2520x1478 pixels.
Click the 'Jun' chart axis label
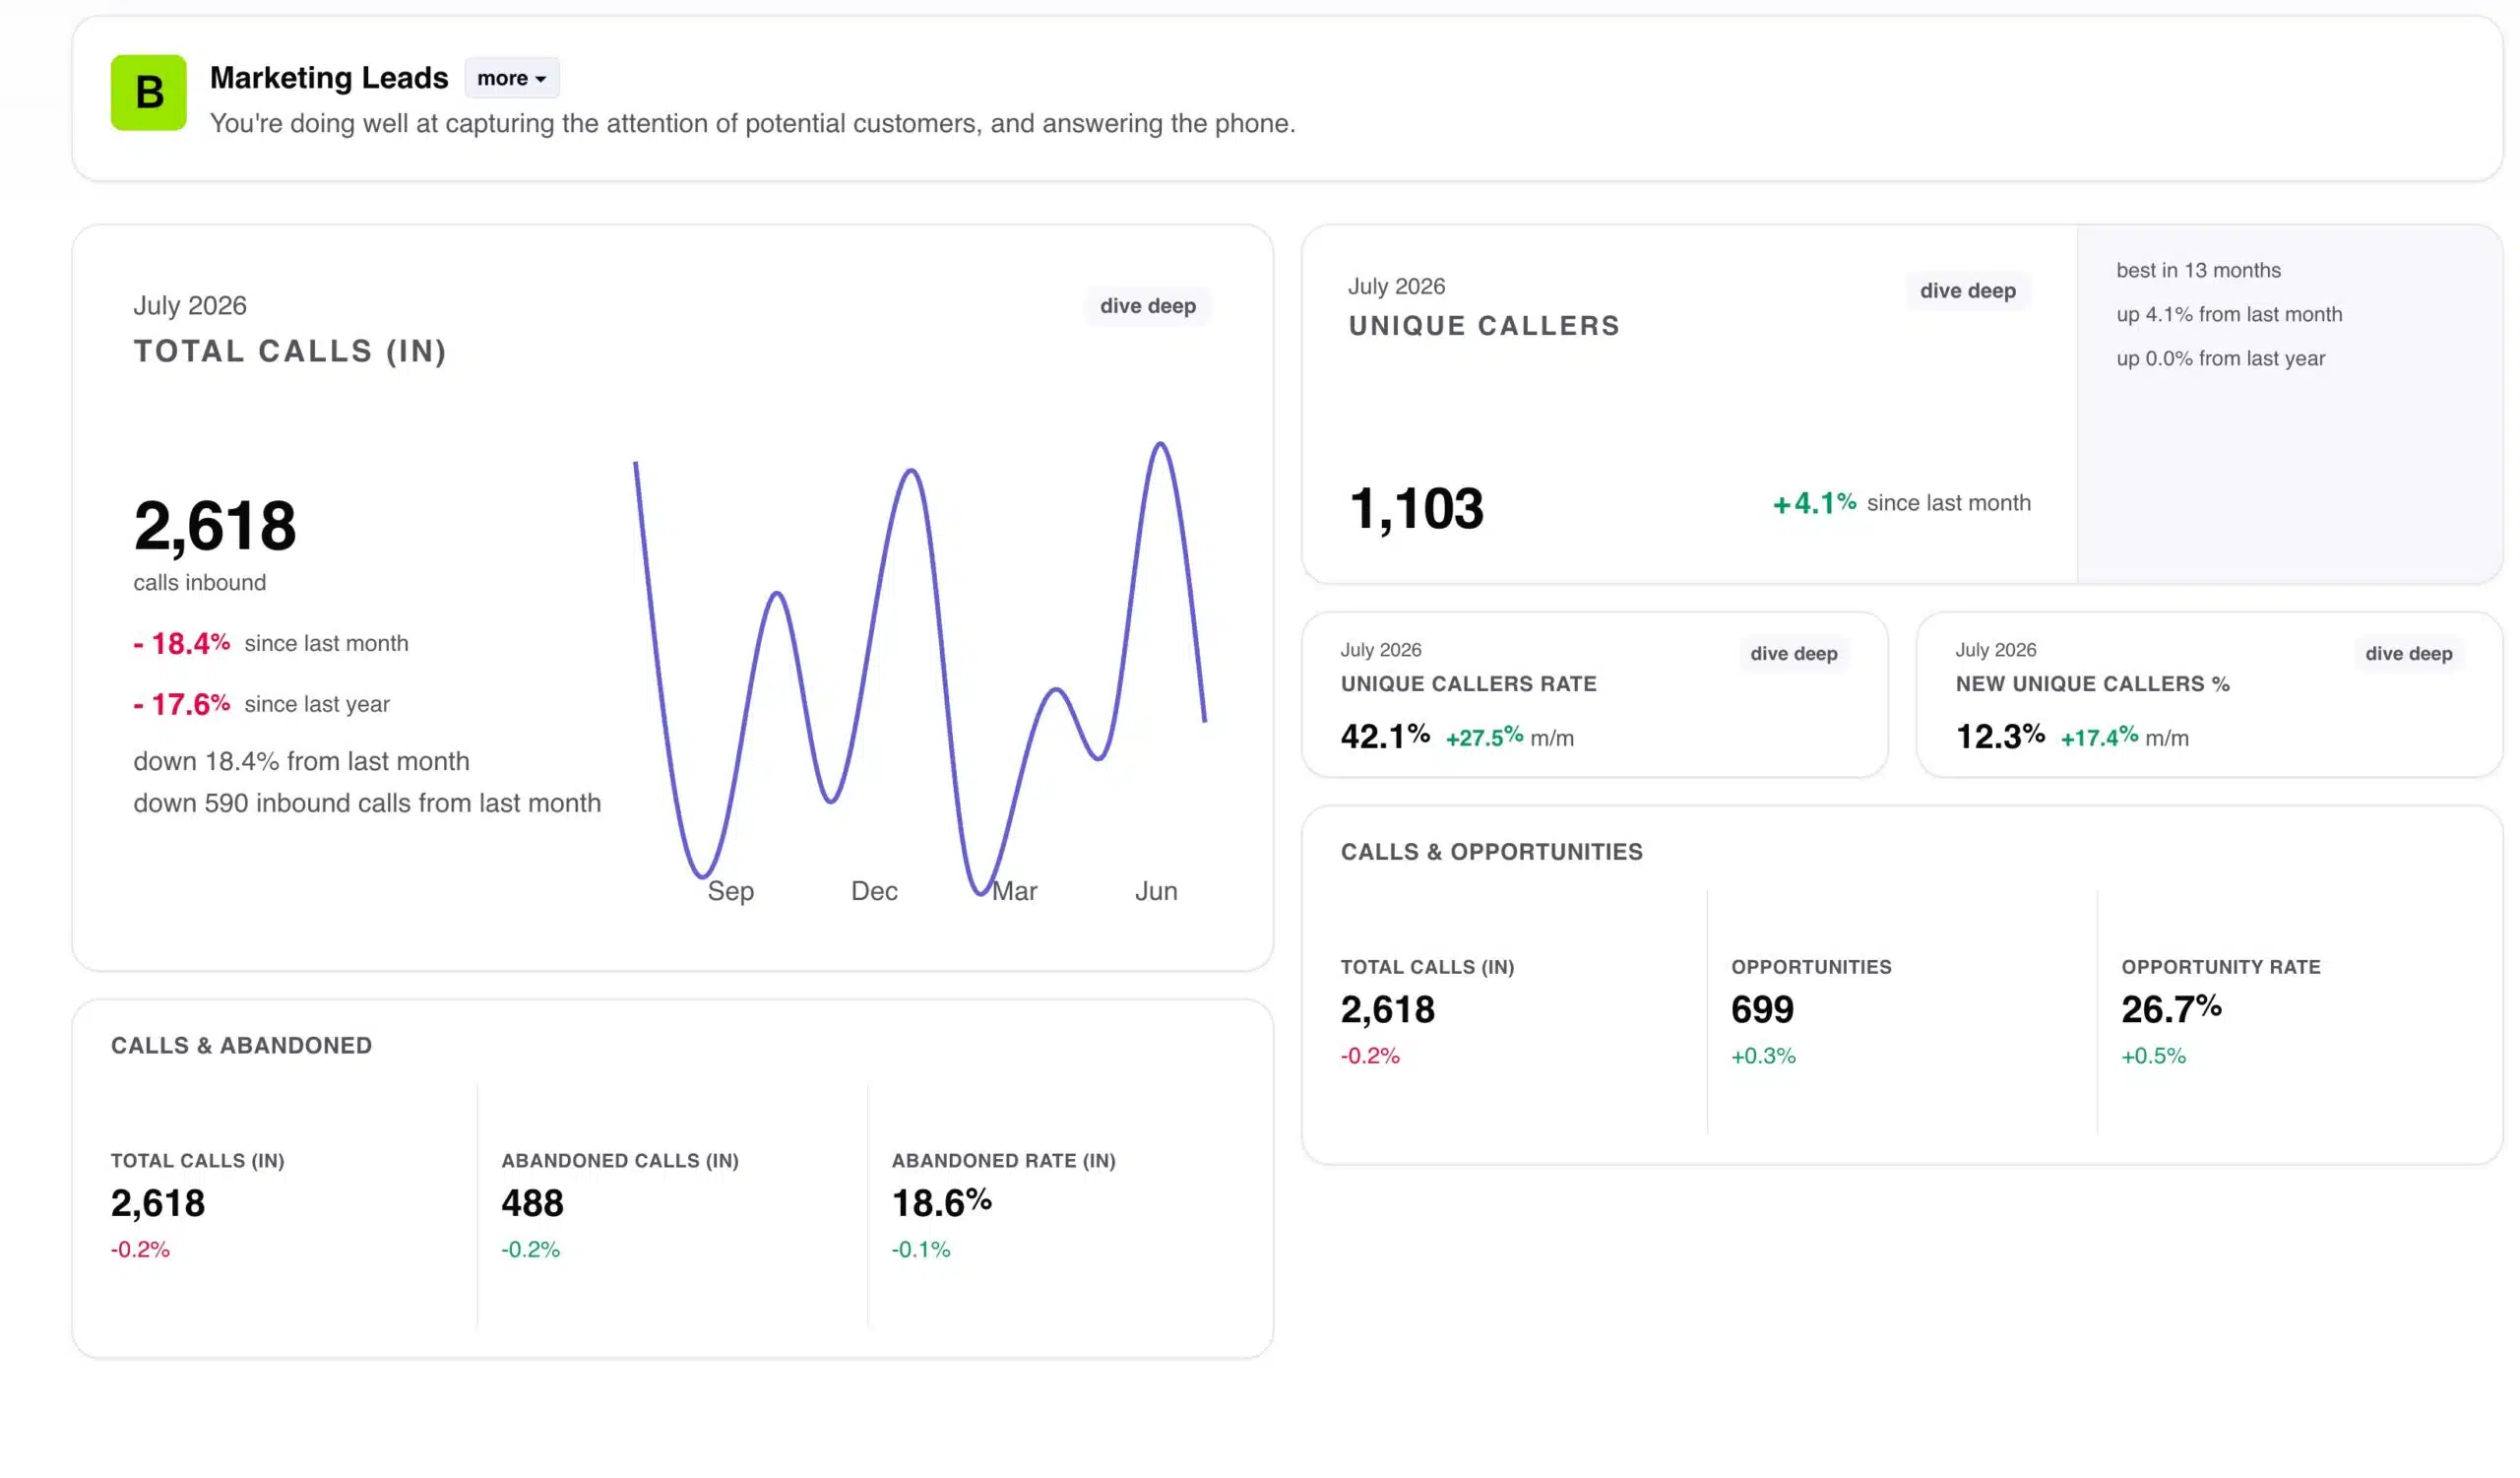click(1156, 891)
